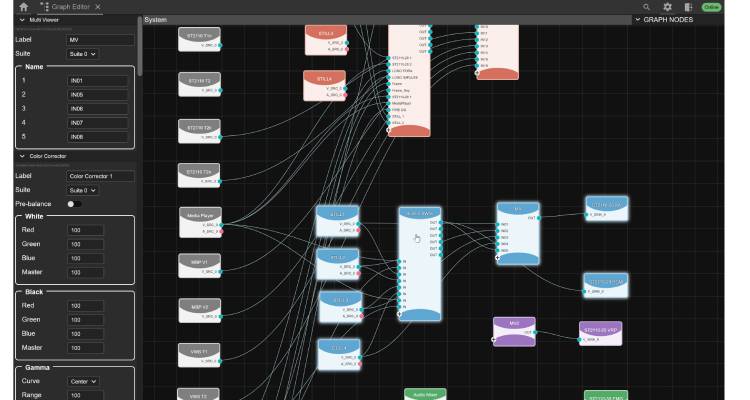Click the green Online status button
This screenshot has width=750, height=400.
coord(711,7)
